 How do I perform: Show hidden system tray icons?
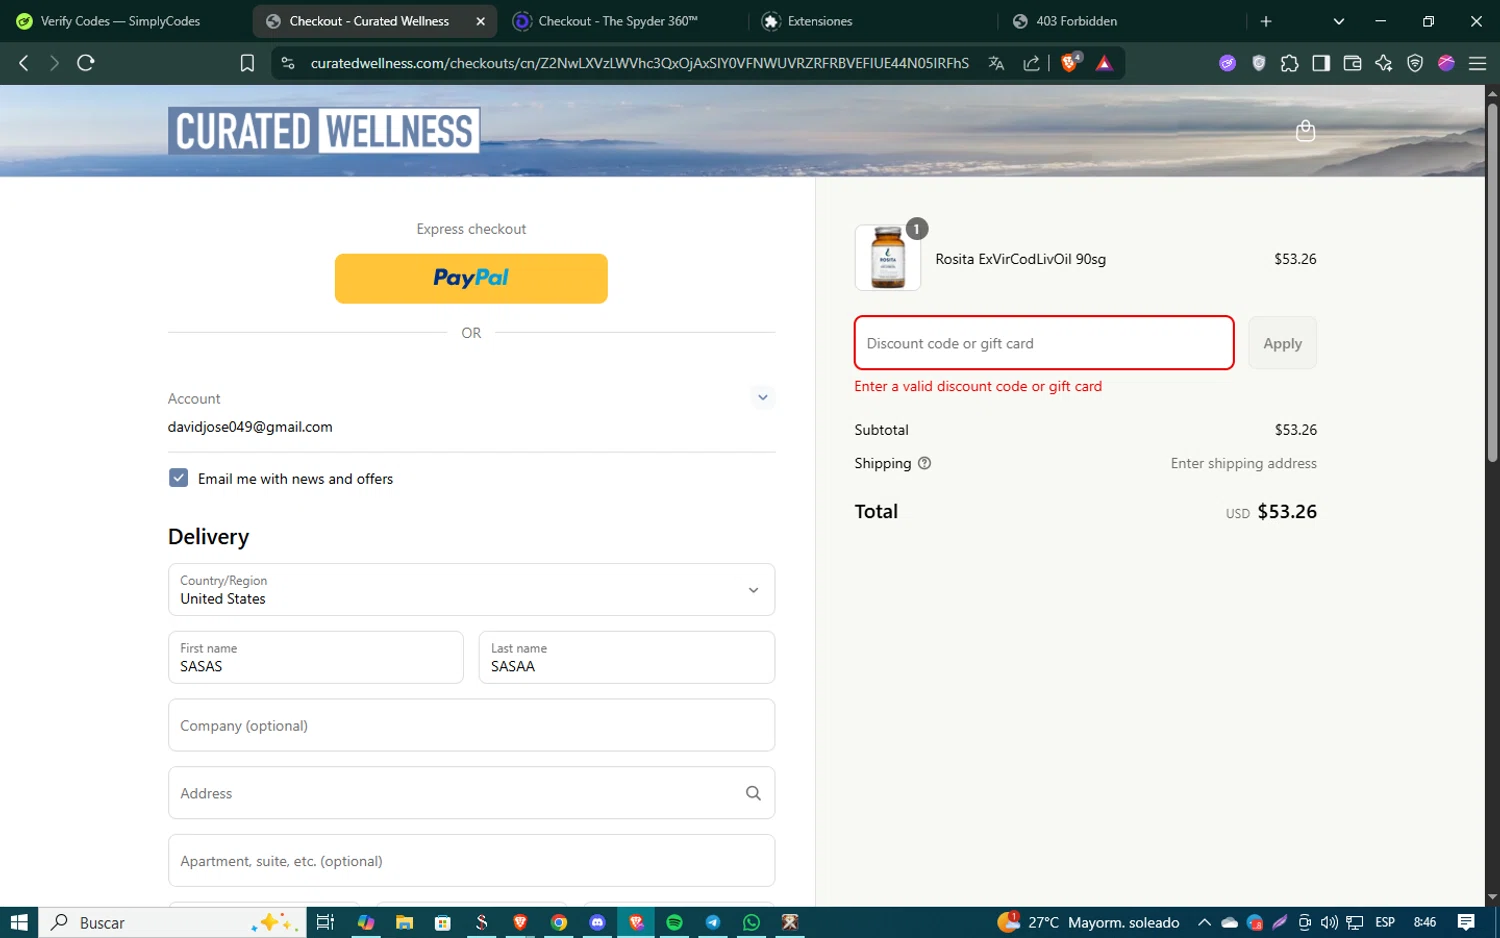[x=1204, y=922]
